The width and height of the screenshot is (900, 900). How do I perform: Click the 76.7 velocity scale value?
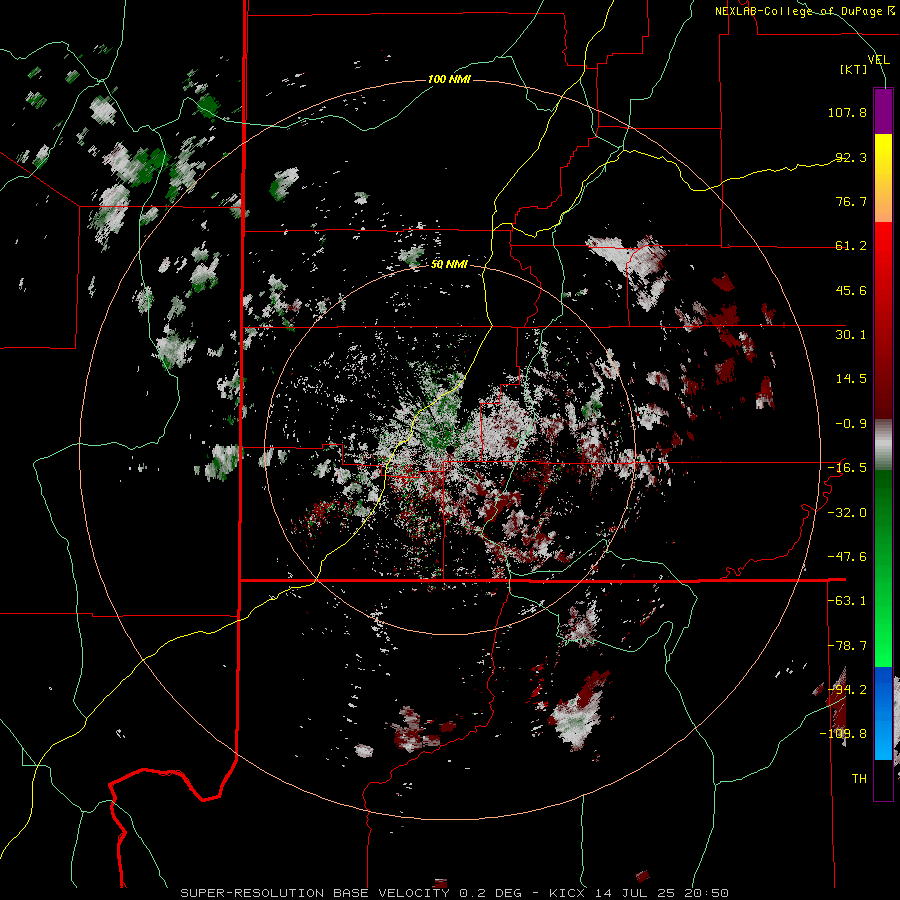pos(851,201)
